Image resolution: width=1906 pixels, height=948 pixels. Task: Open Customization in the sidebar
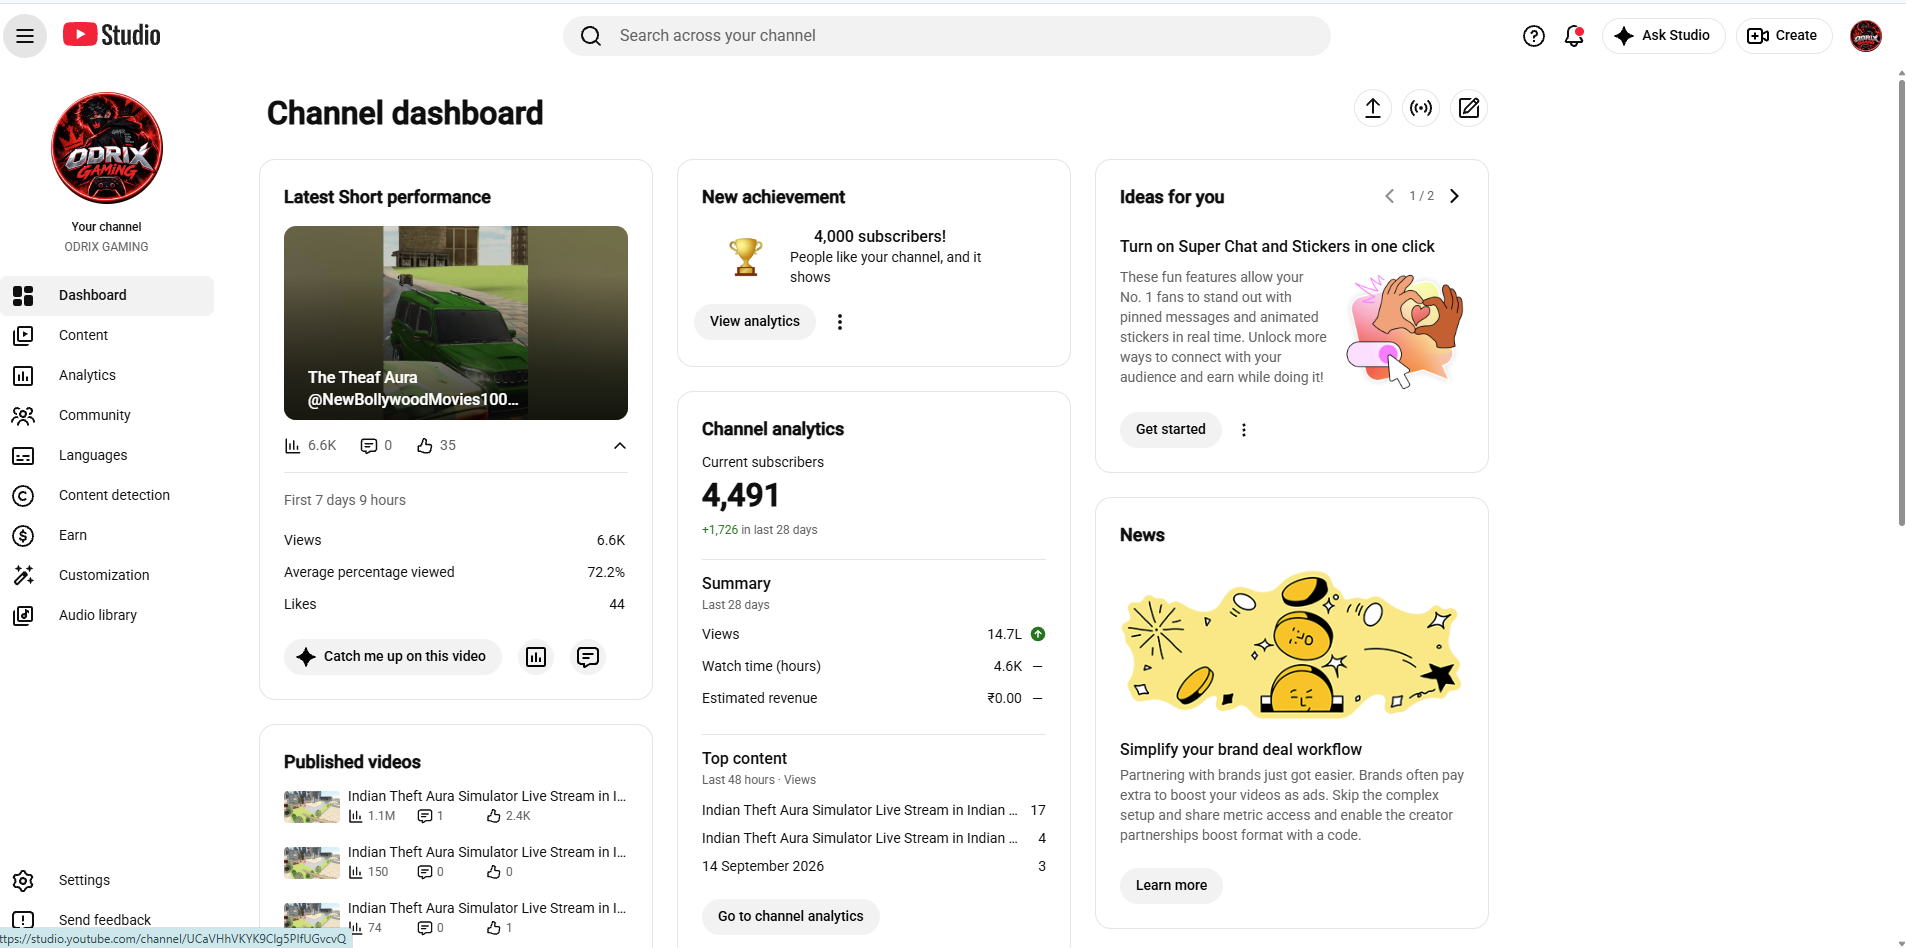pos(107,575)
